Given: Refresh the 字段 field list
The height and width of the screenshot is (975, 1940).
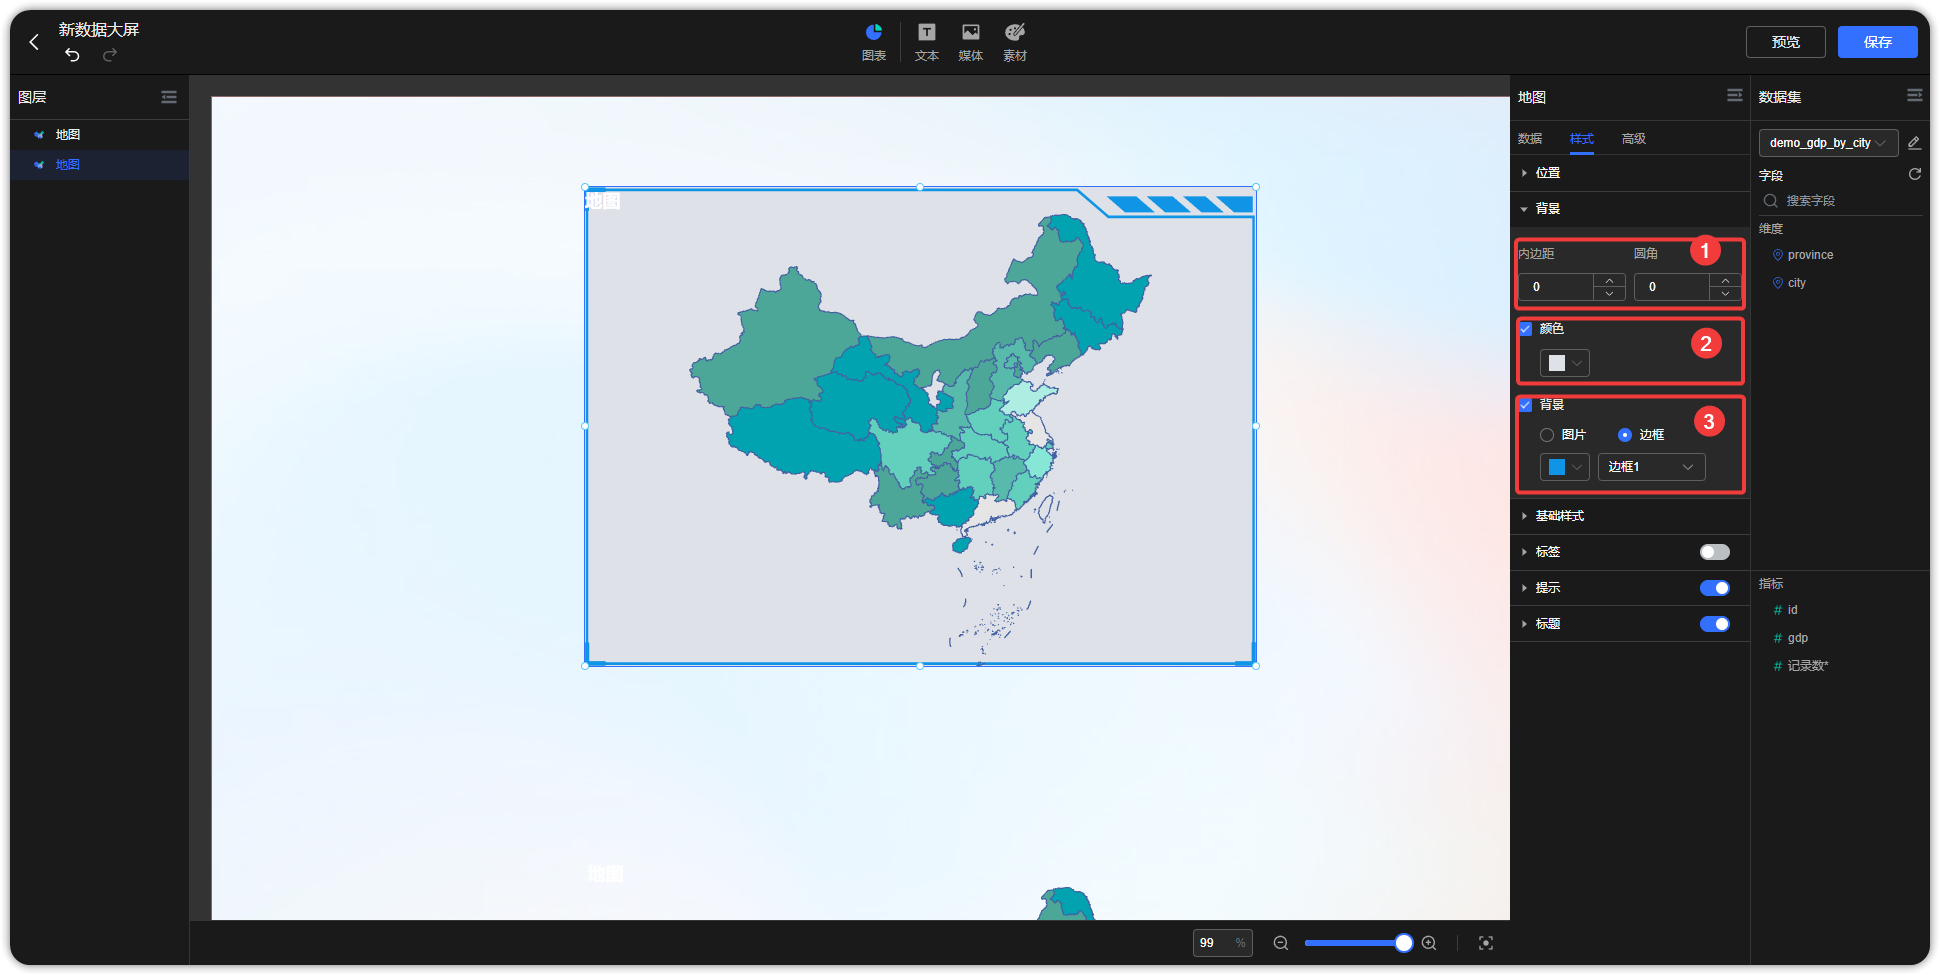Looking at the screenshot, I should point(1915,174).
